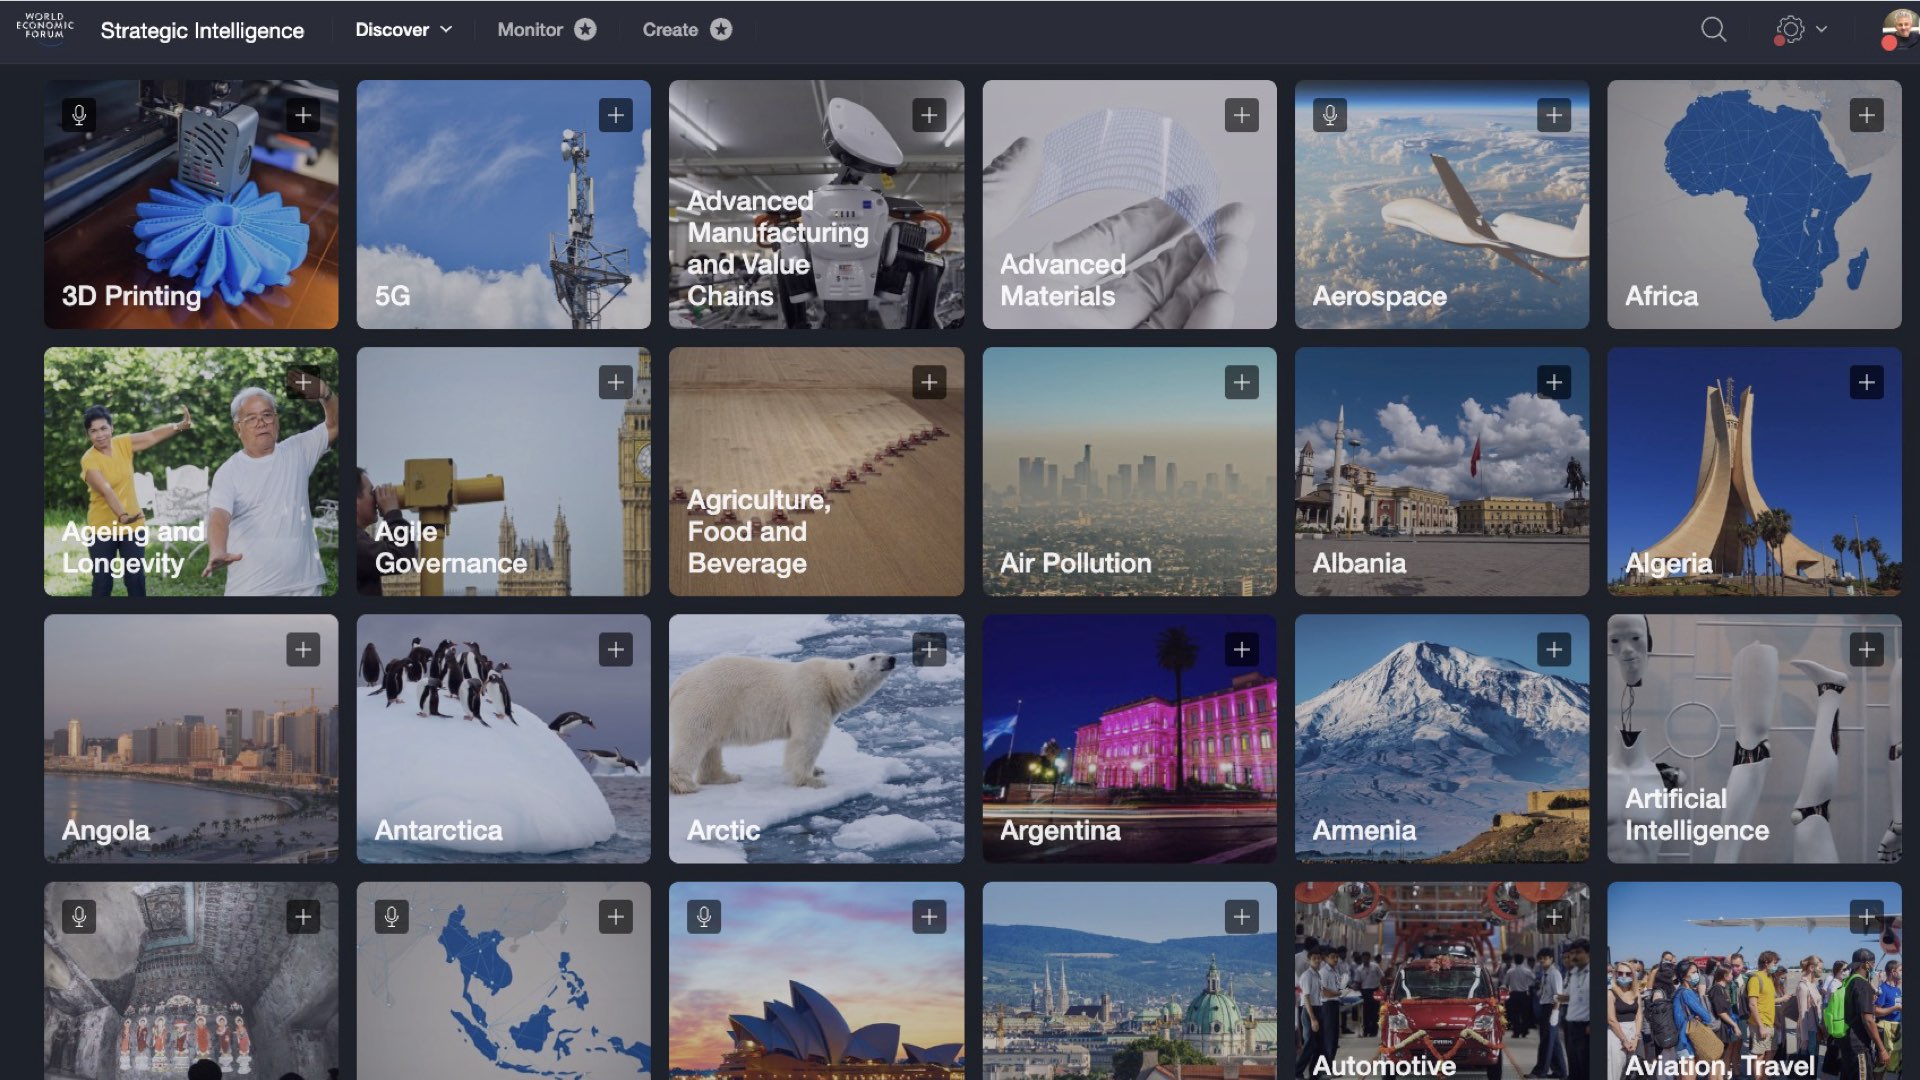The image size is (1920, 1080).
Task: Open the Discover dropdown menu
Action: coord(404,30)
